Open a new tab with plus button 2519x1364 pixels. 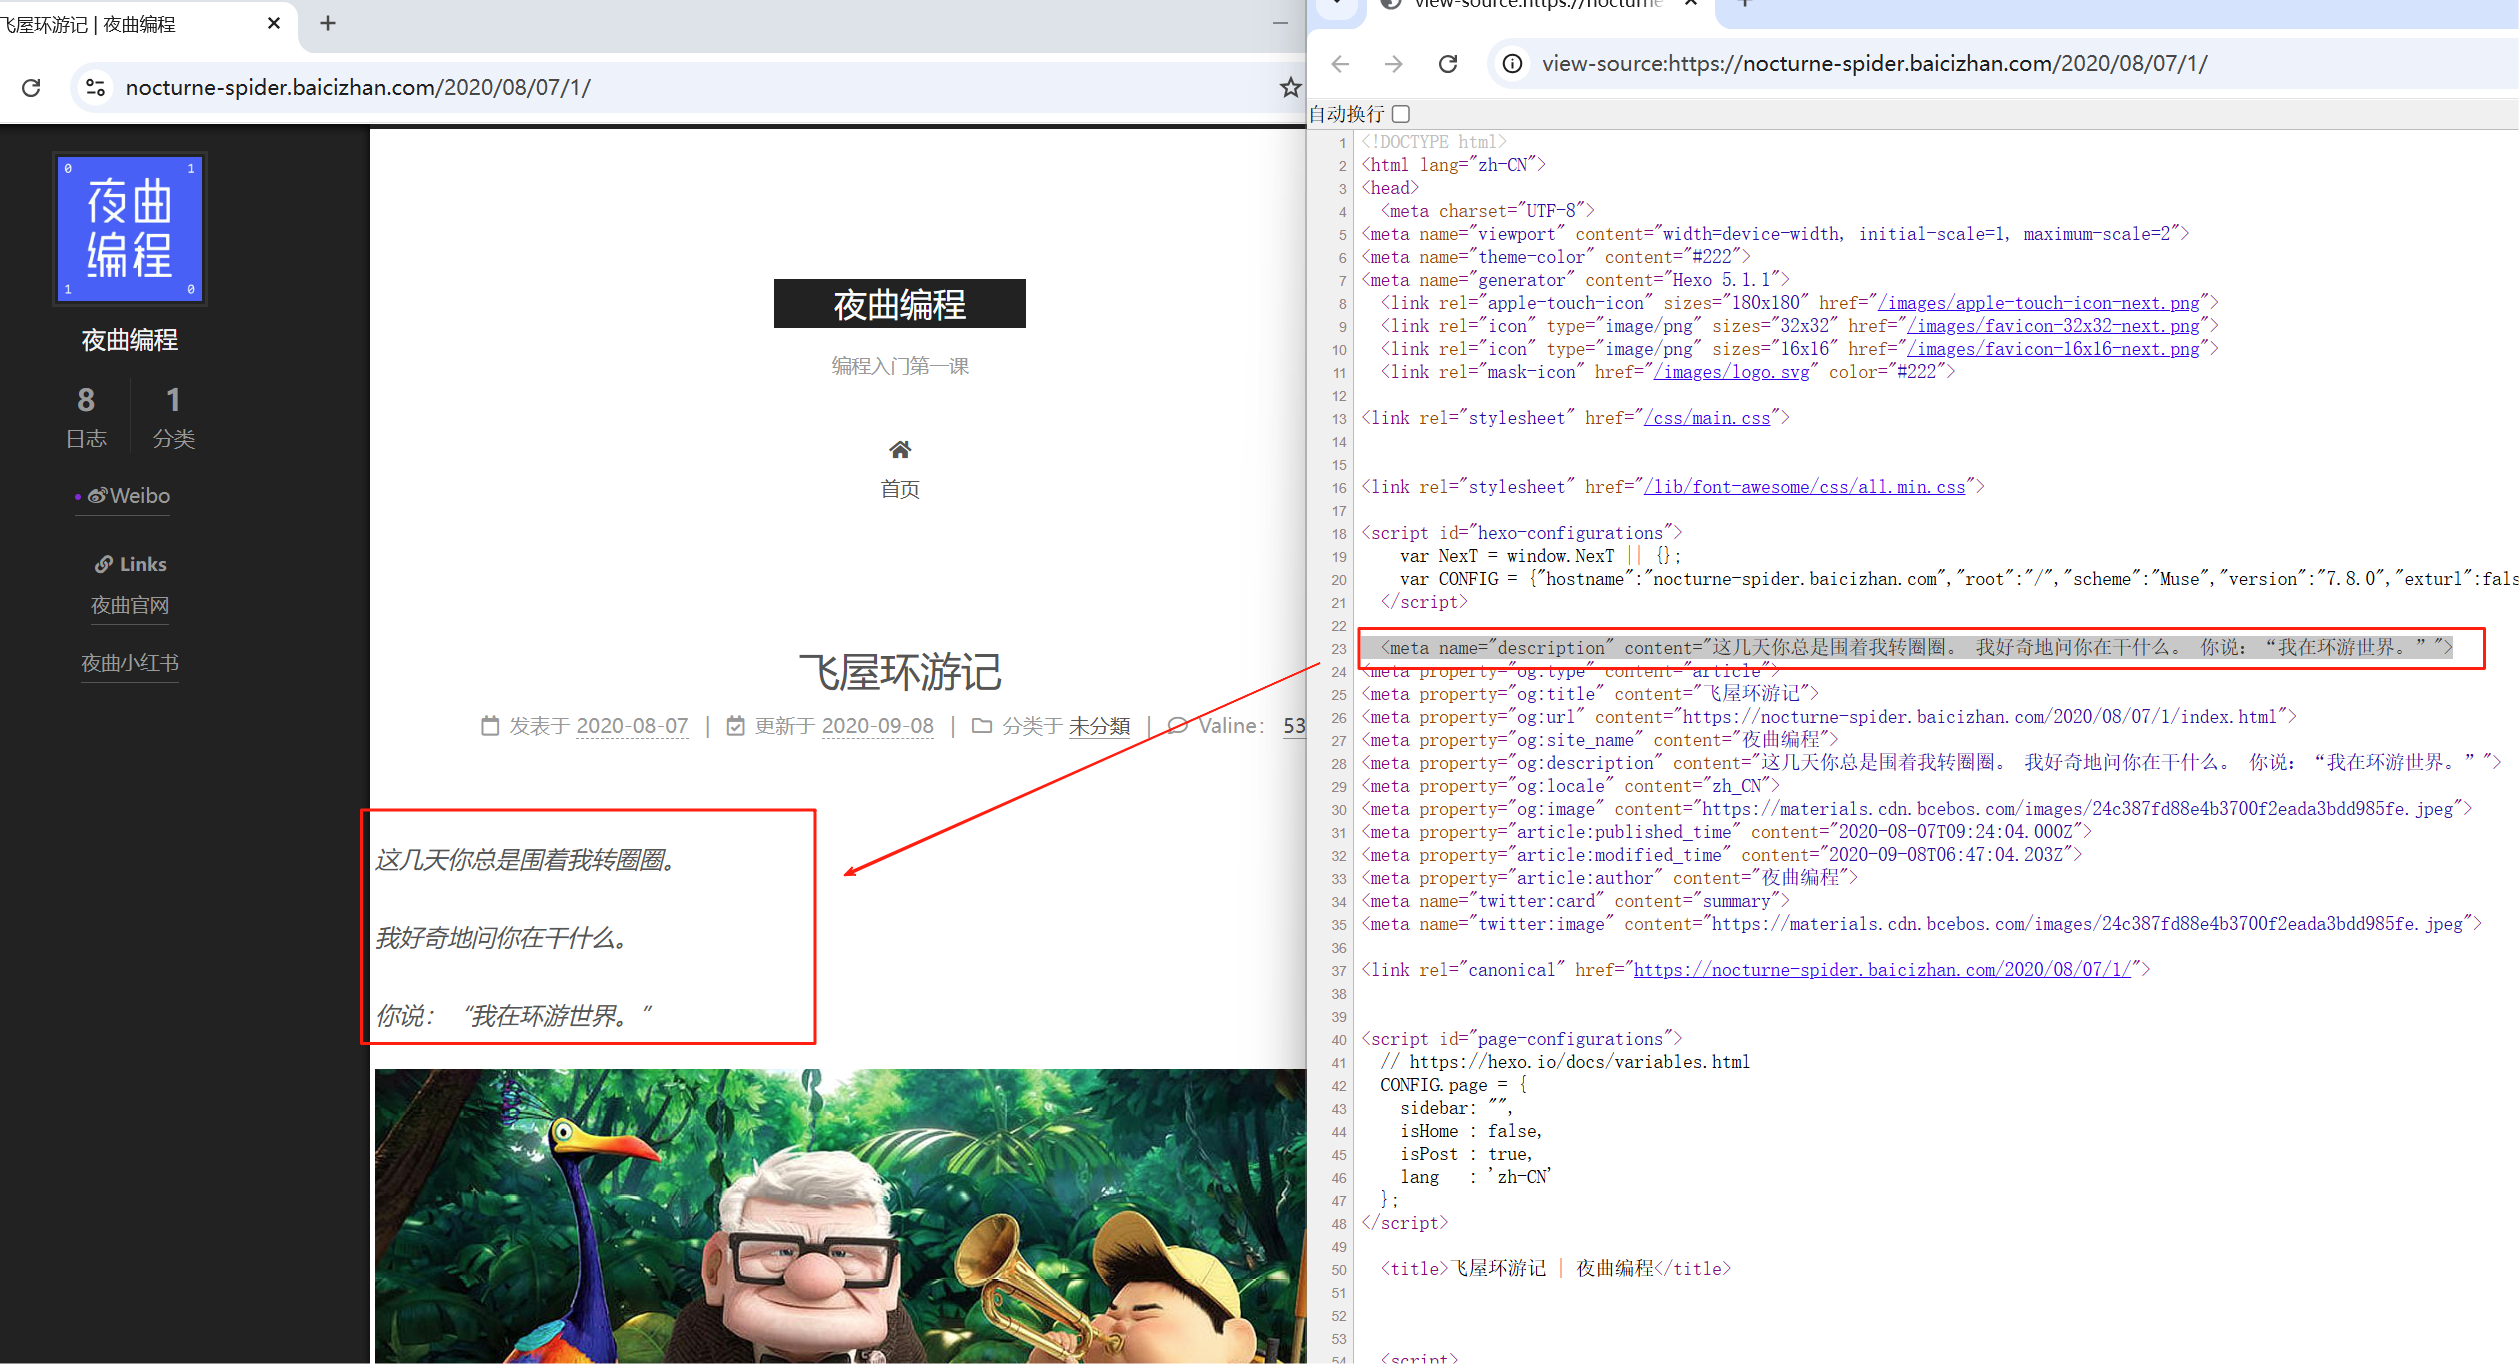pyautogui.click(x=327, y=23)
